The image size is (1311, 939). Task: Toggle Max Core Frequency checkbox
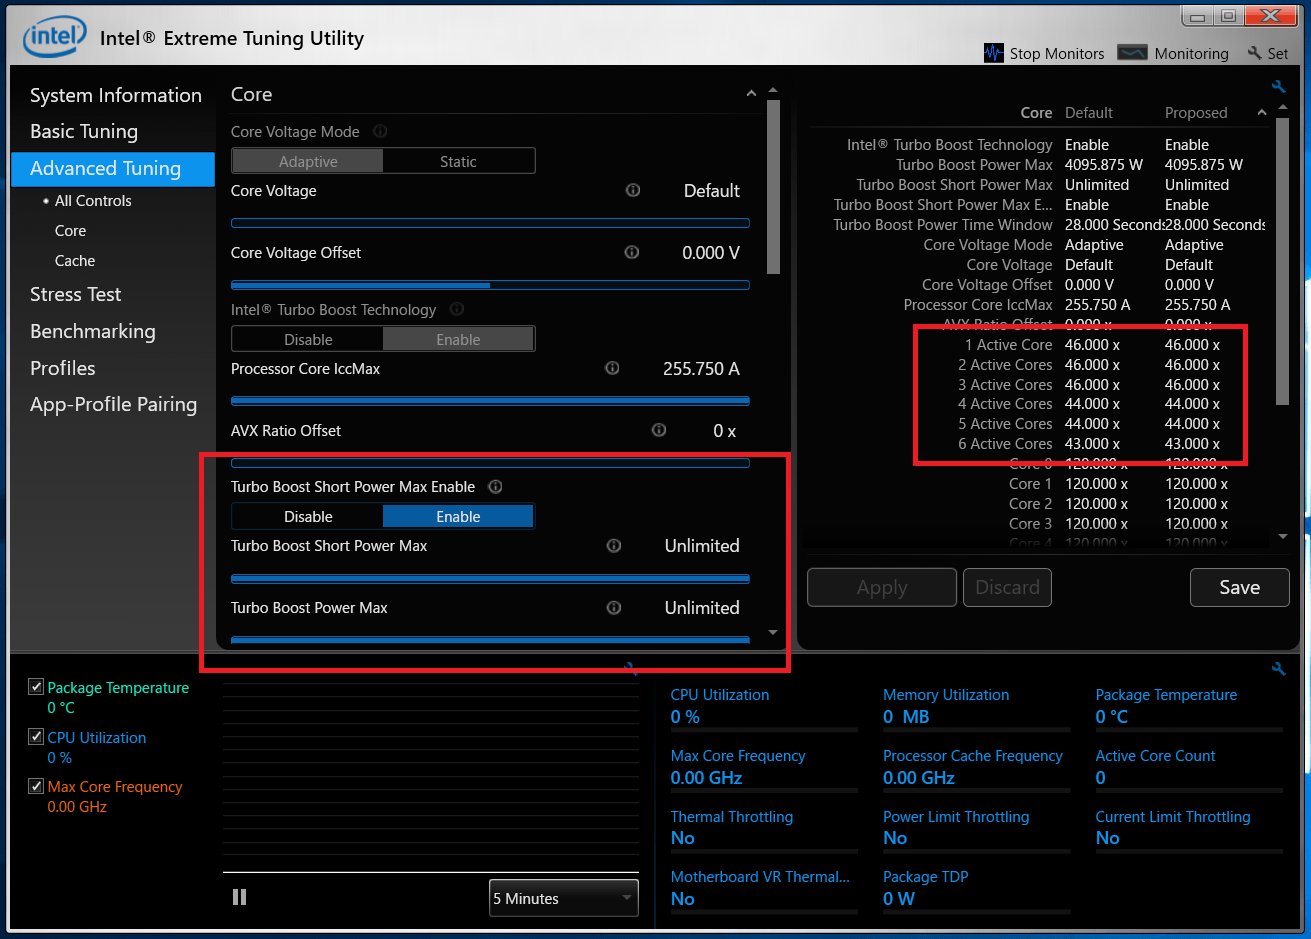(36, 786)
